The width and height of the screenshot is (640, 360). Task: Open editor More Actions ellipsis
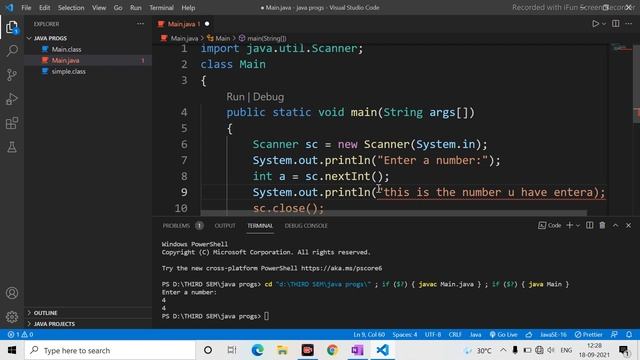(629, 24)
